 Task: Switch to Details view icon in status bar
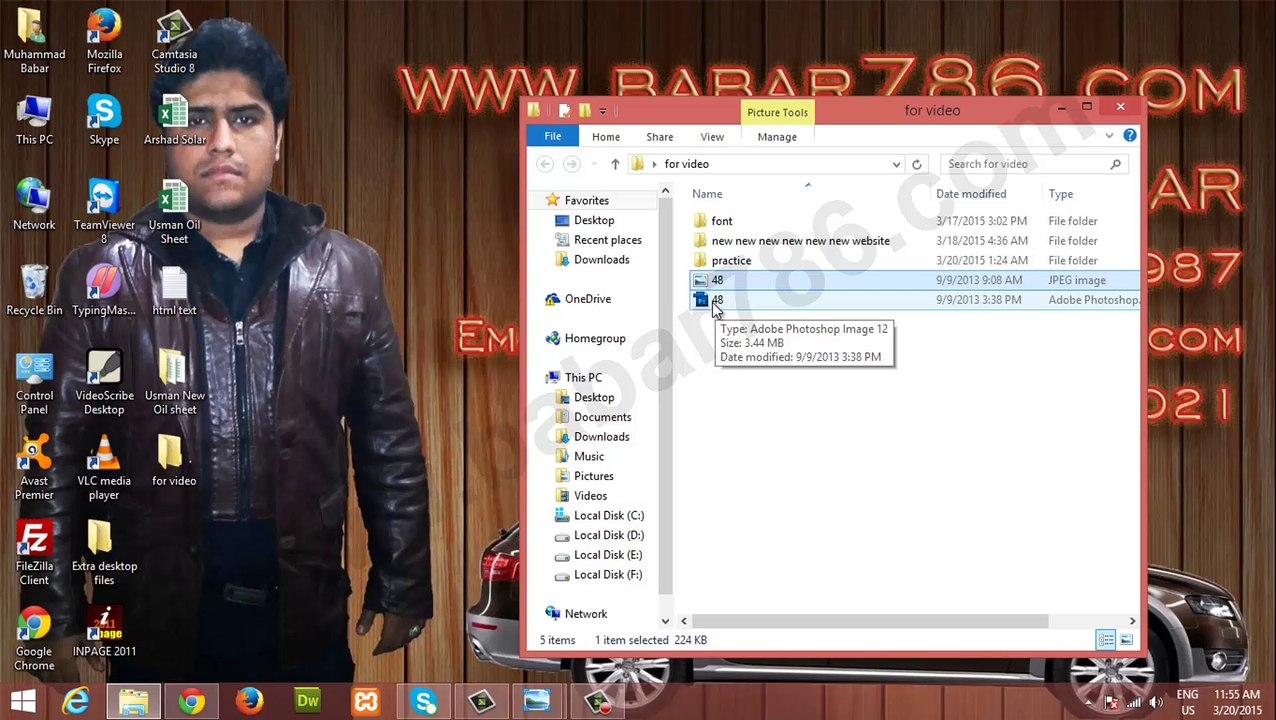(x=1106, y=640)
